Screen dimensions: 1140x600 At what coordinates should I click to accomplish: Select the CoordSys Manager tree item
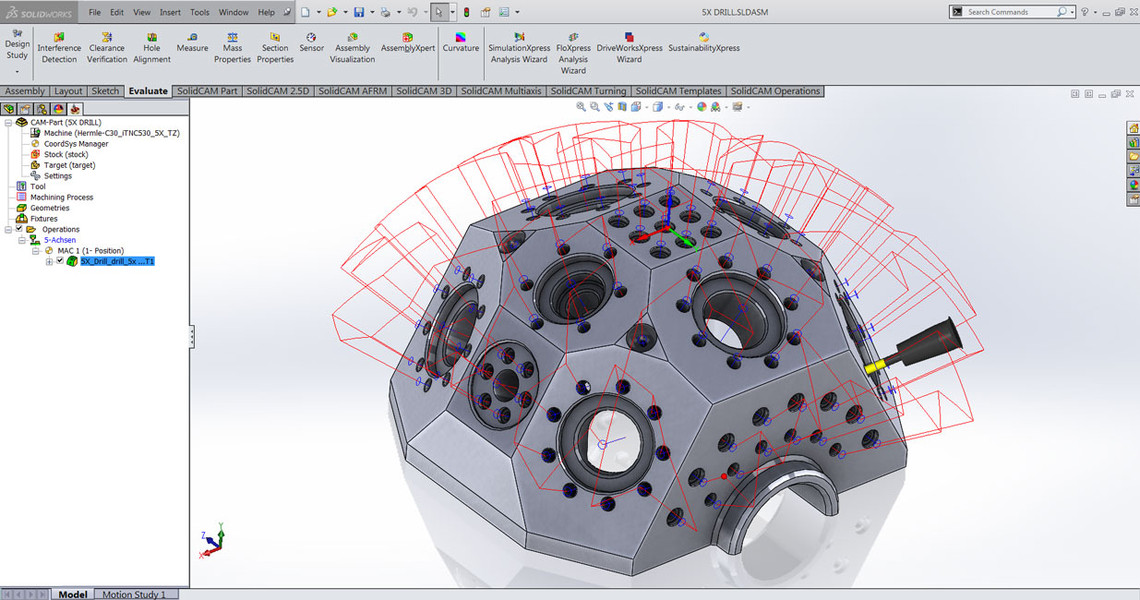coord(76,144)
